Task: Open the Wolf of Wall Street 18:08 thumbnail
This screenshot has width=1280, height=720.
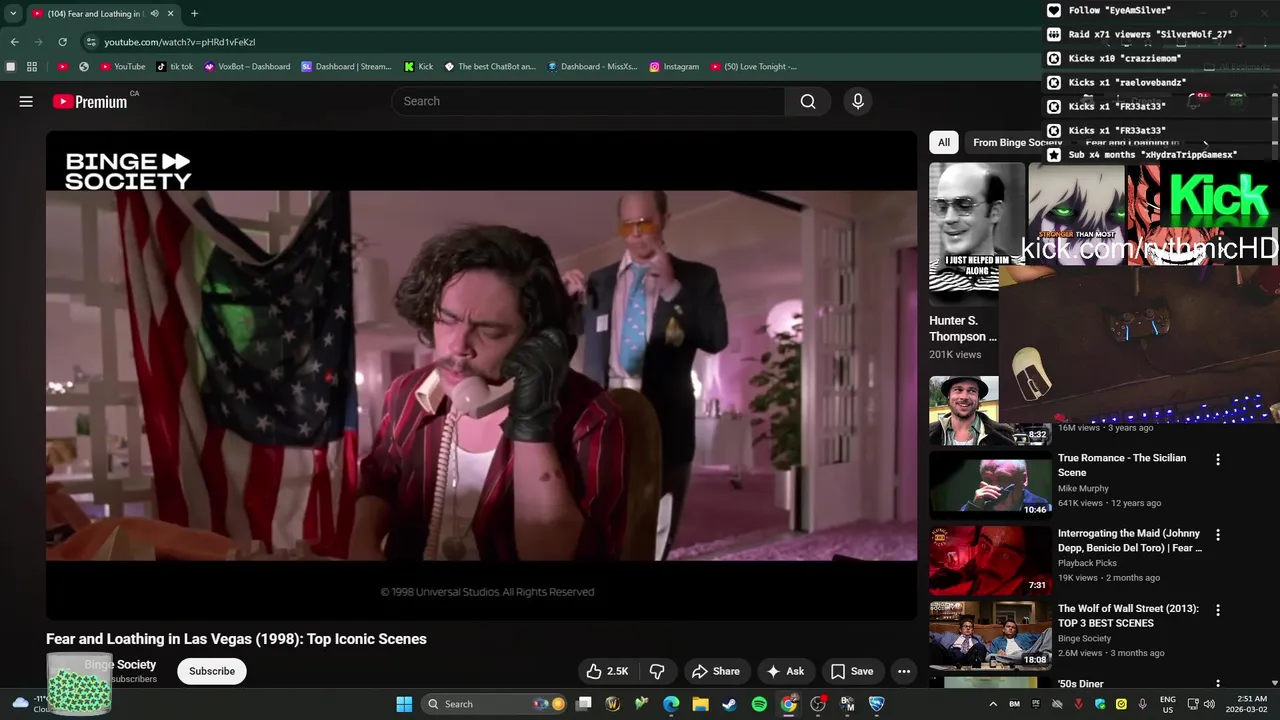Action: click(x=990, y=634)
